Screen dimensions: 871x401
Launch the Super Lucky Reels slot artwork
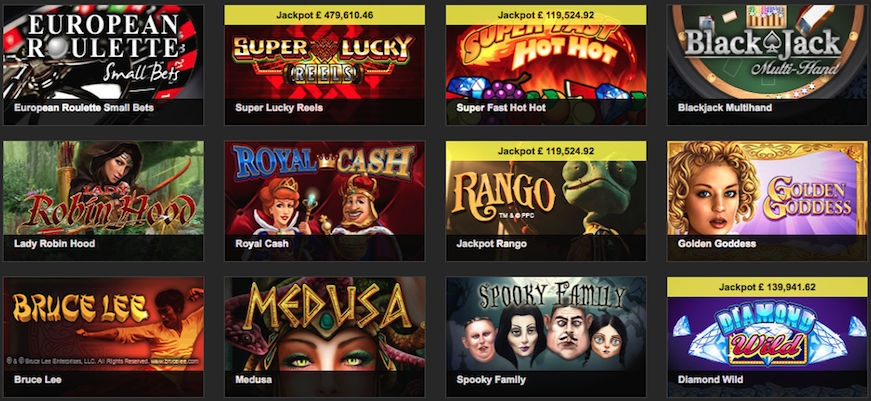(x=325, y=62)
